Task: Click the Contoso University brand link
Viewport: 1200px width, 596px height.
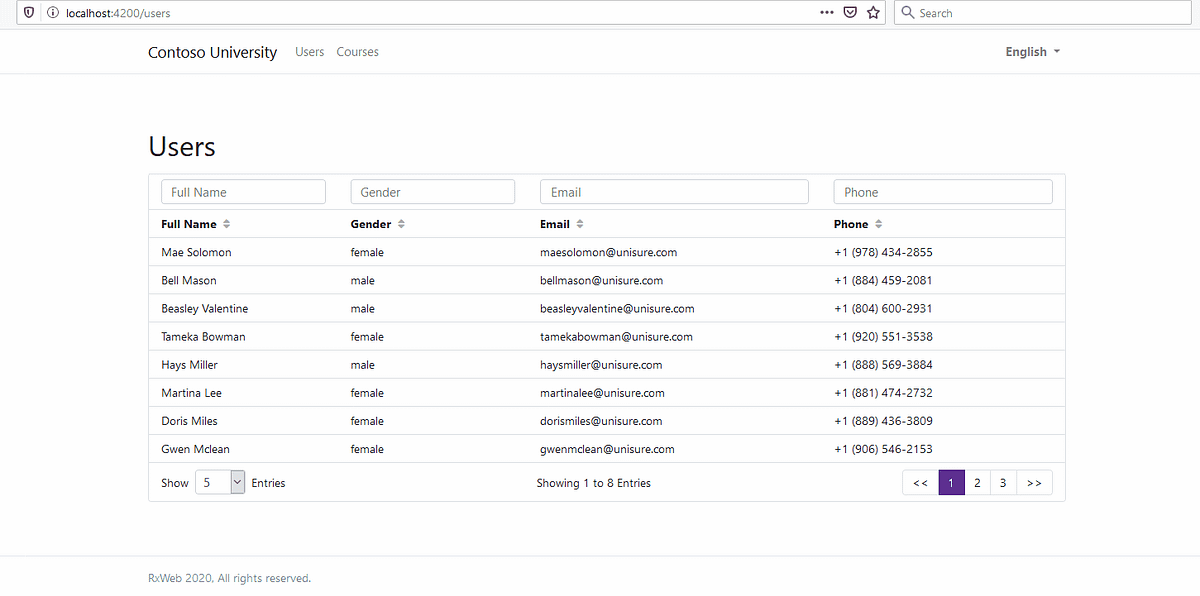Action: coord(212,51)
